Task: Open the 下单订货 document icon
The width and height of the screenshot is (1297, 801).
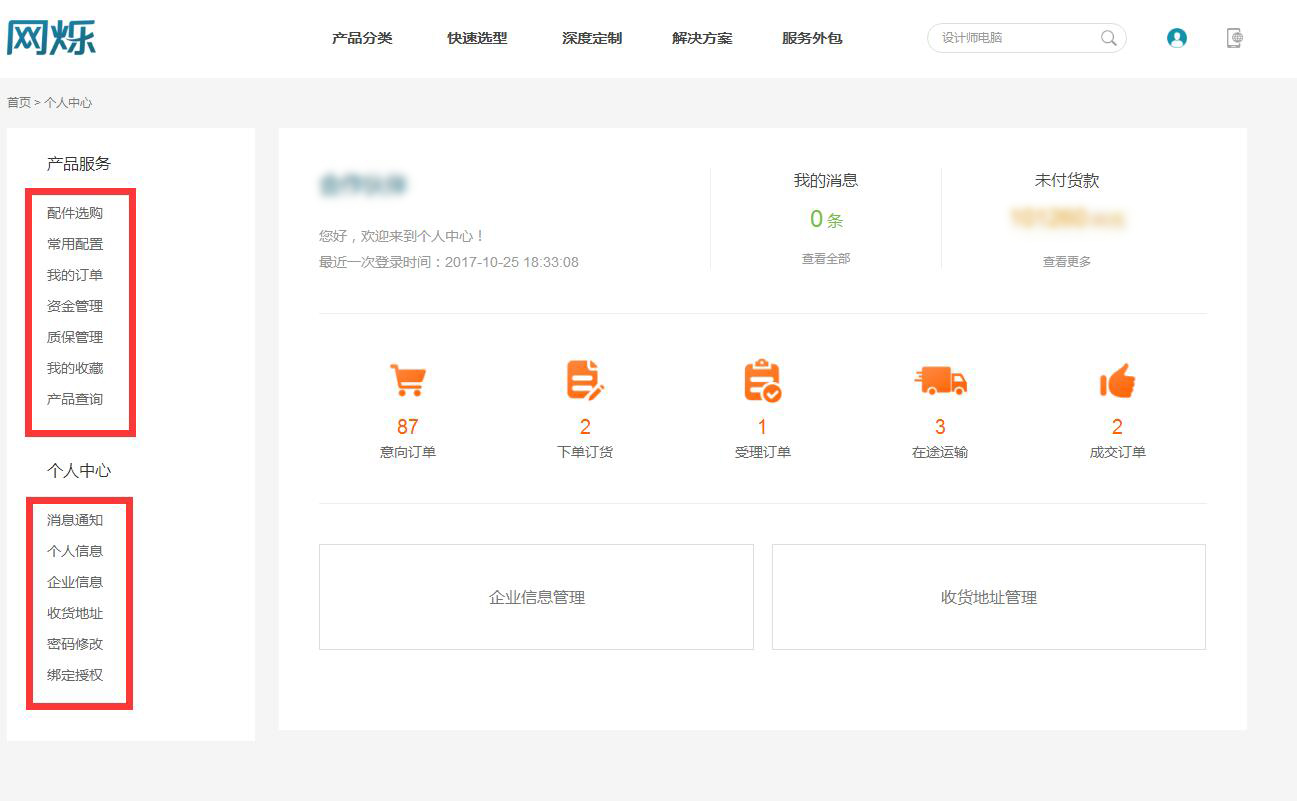Action: tap(585, 381)
